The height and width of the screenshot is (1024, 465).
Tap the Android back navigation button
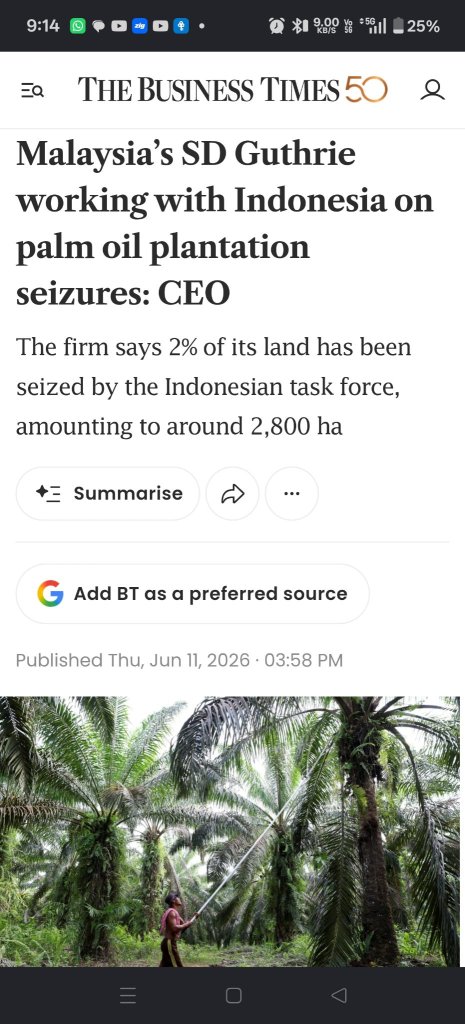coord(338,995)
